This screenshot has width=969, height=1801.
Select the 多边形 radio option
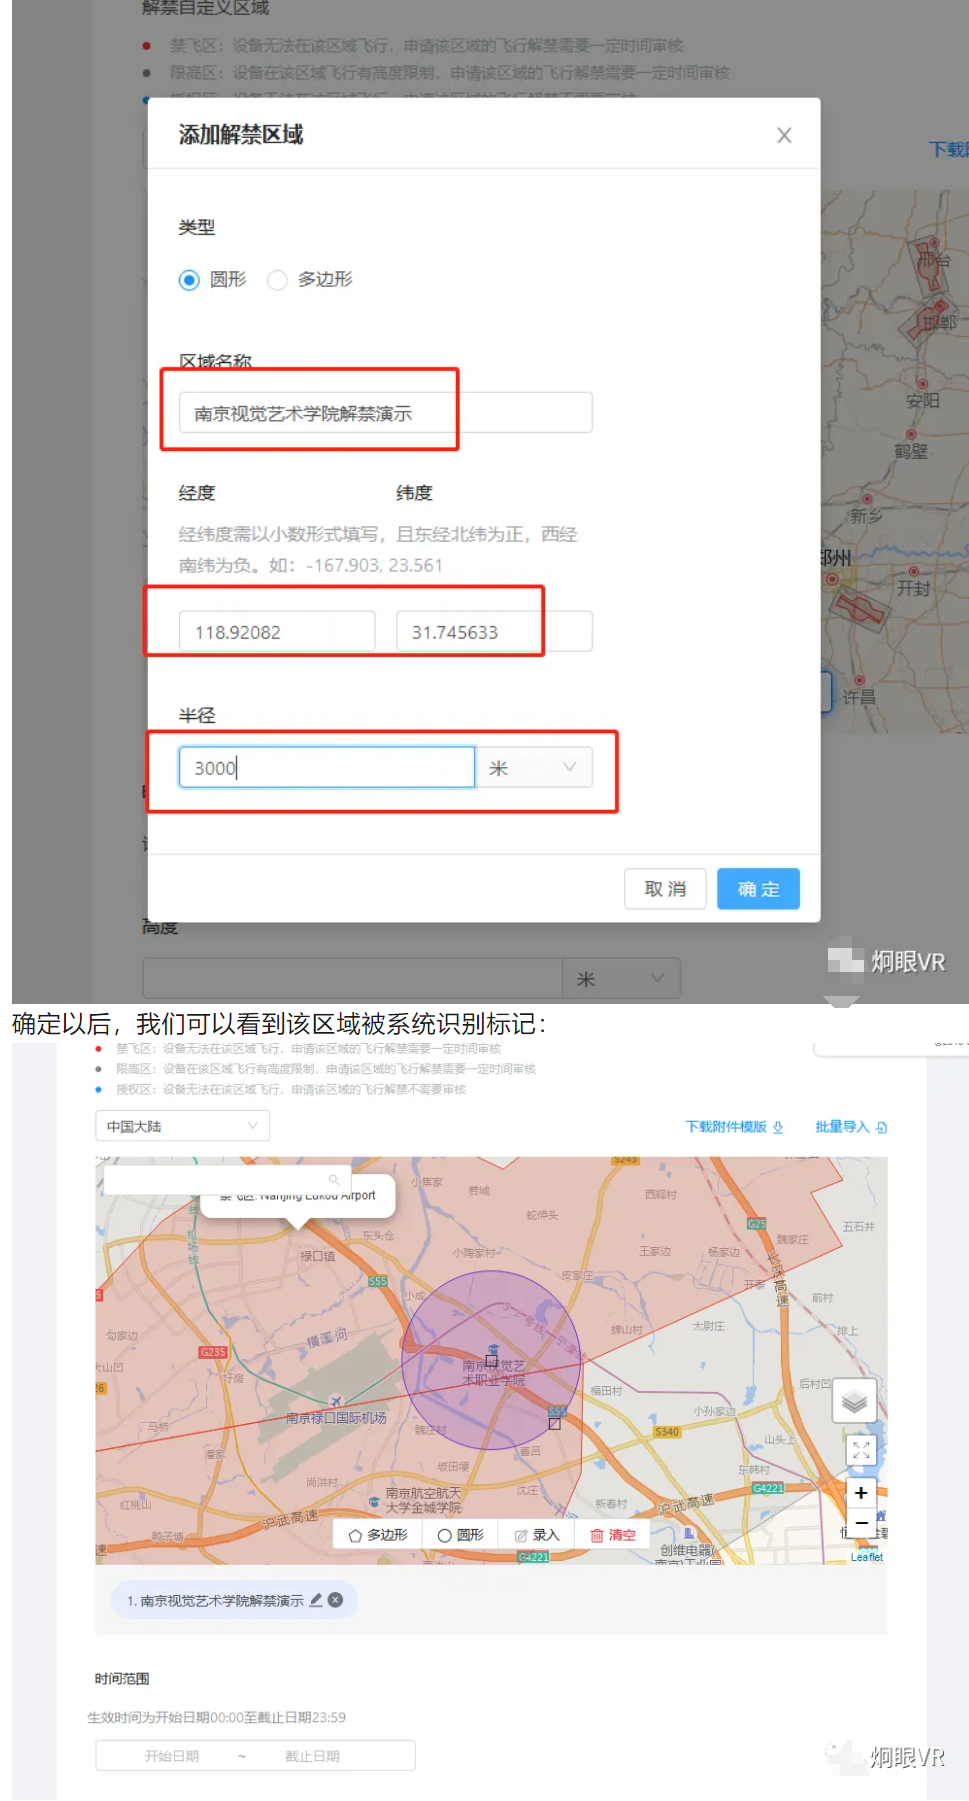pyautogui.click(x=277, y=280)
